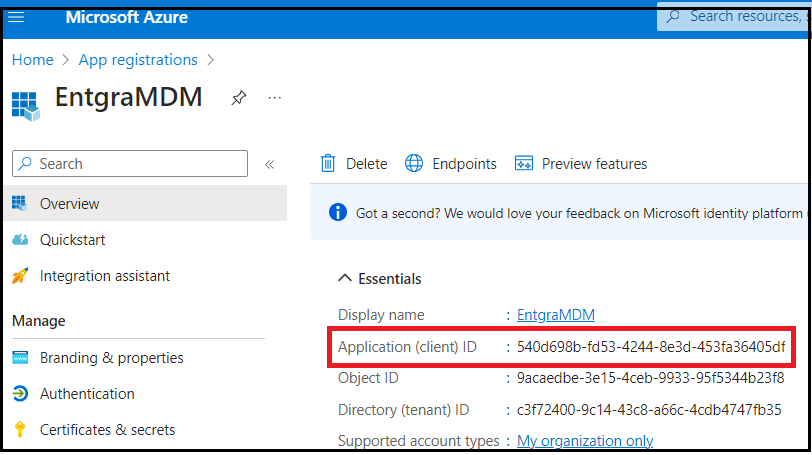Click the Integration assistant rocket icon

click(x=20, y=275)
